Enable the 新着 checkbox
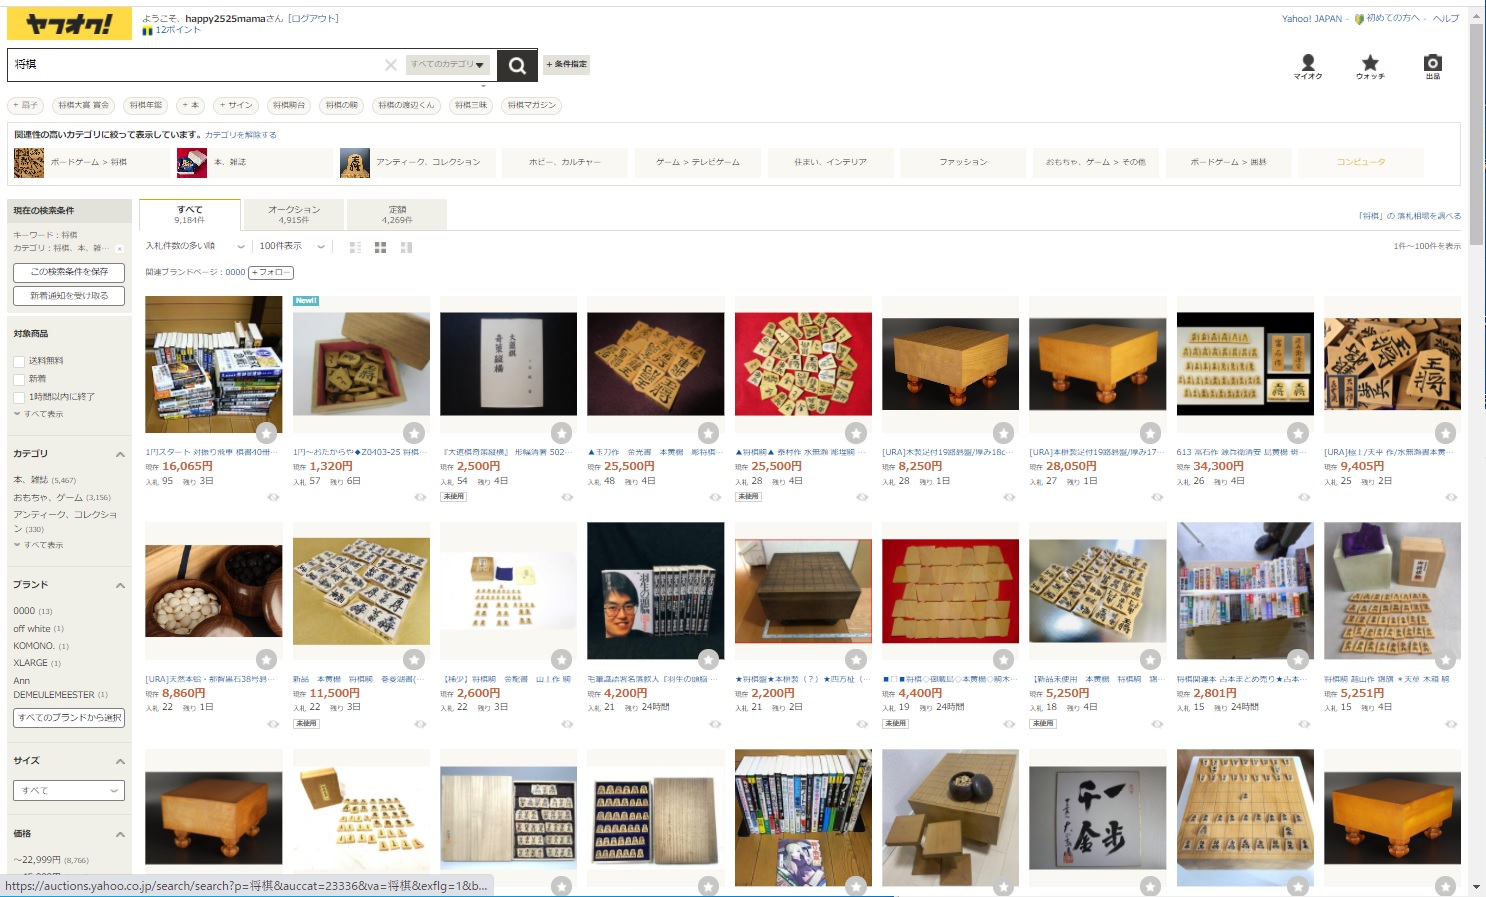The height and width of the screenshot is (897, 1486). [19, 379]
